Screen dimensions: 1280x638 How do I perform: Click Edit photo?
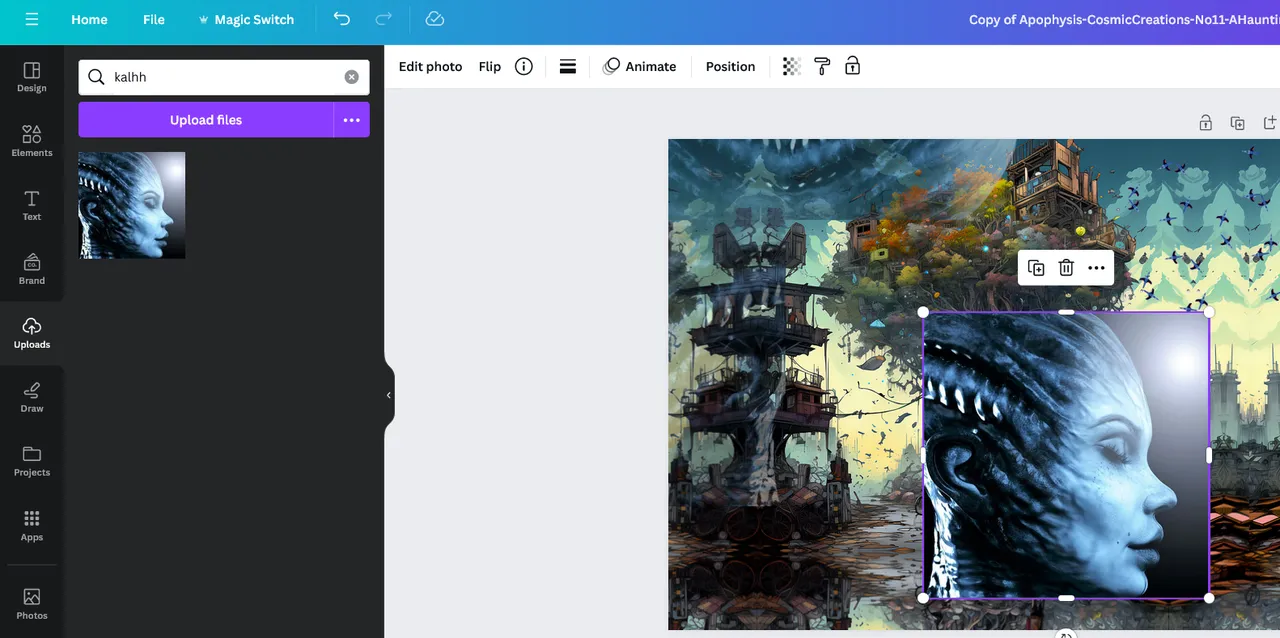(x=430, y=66)
